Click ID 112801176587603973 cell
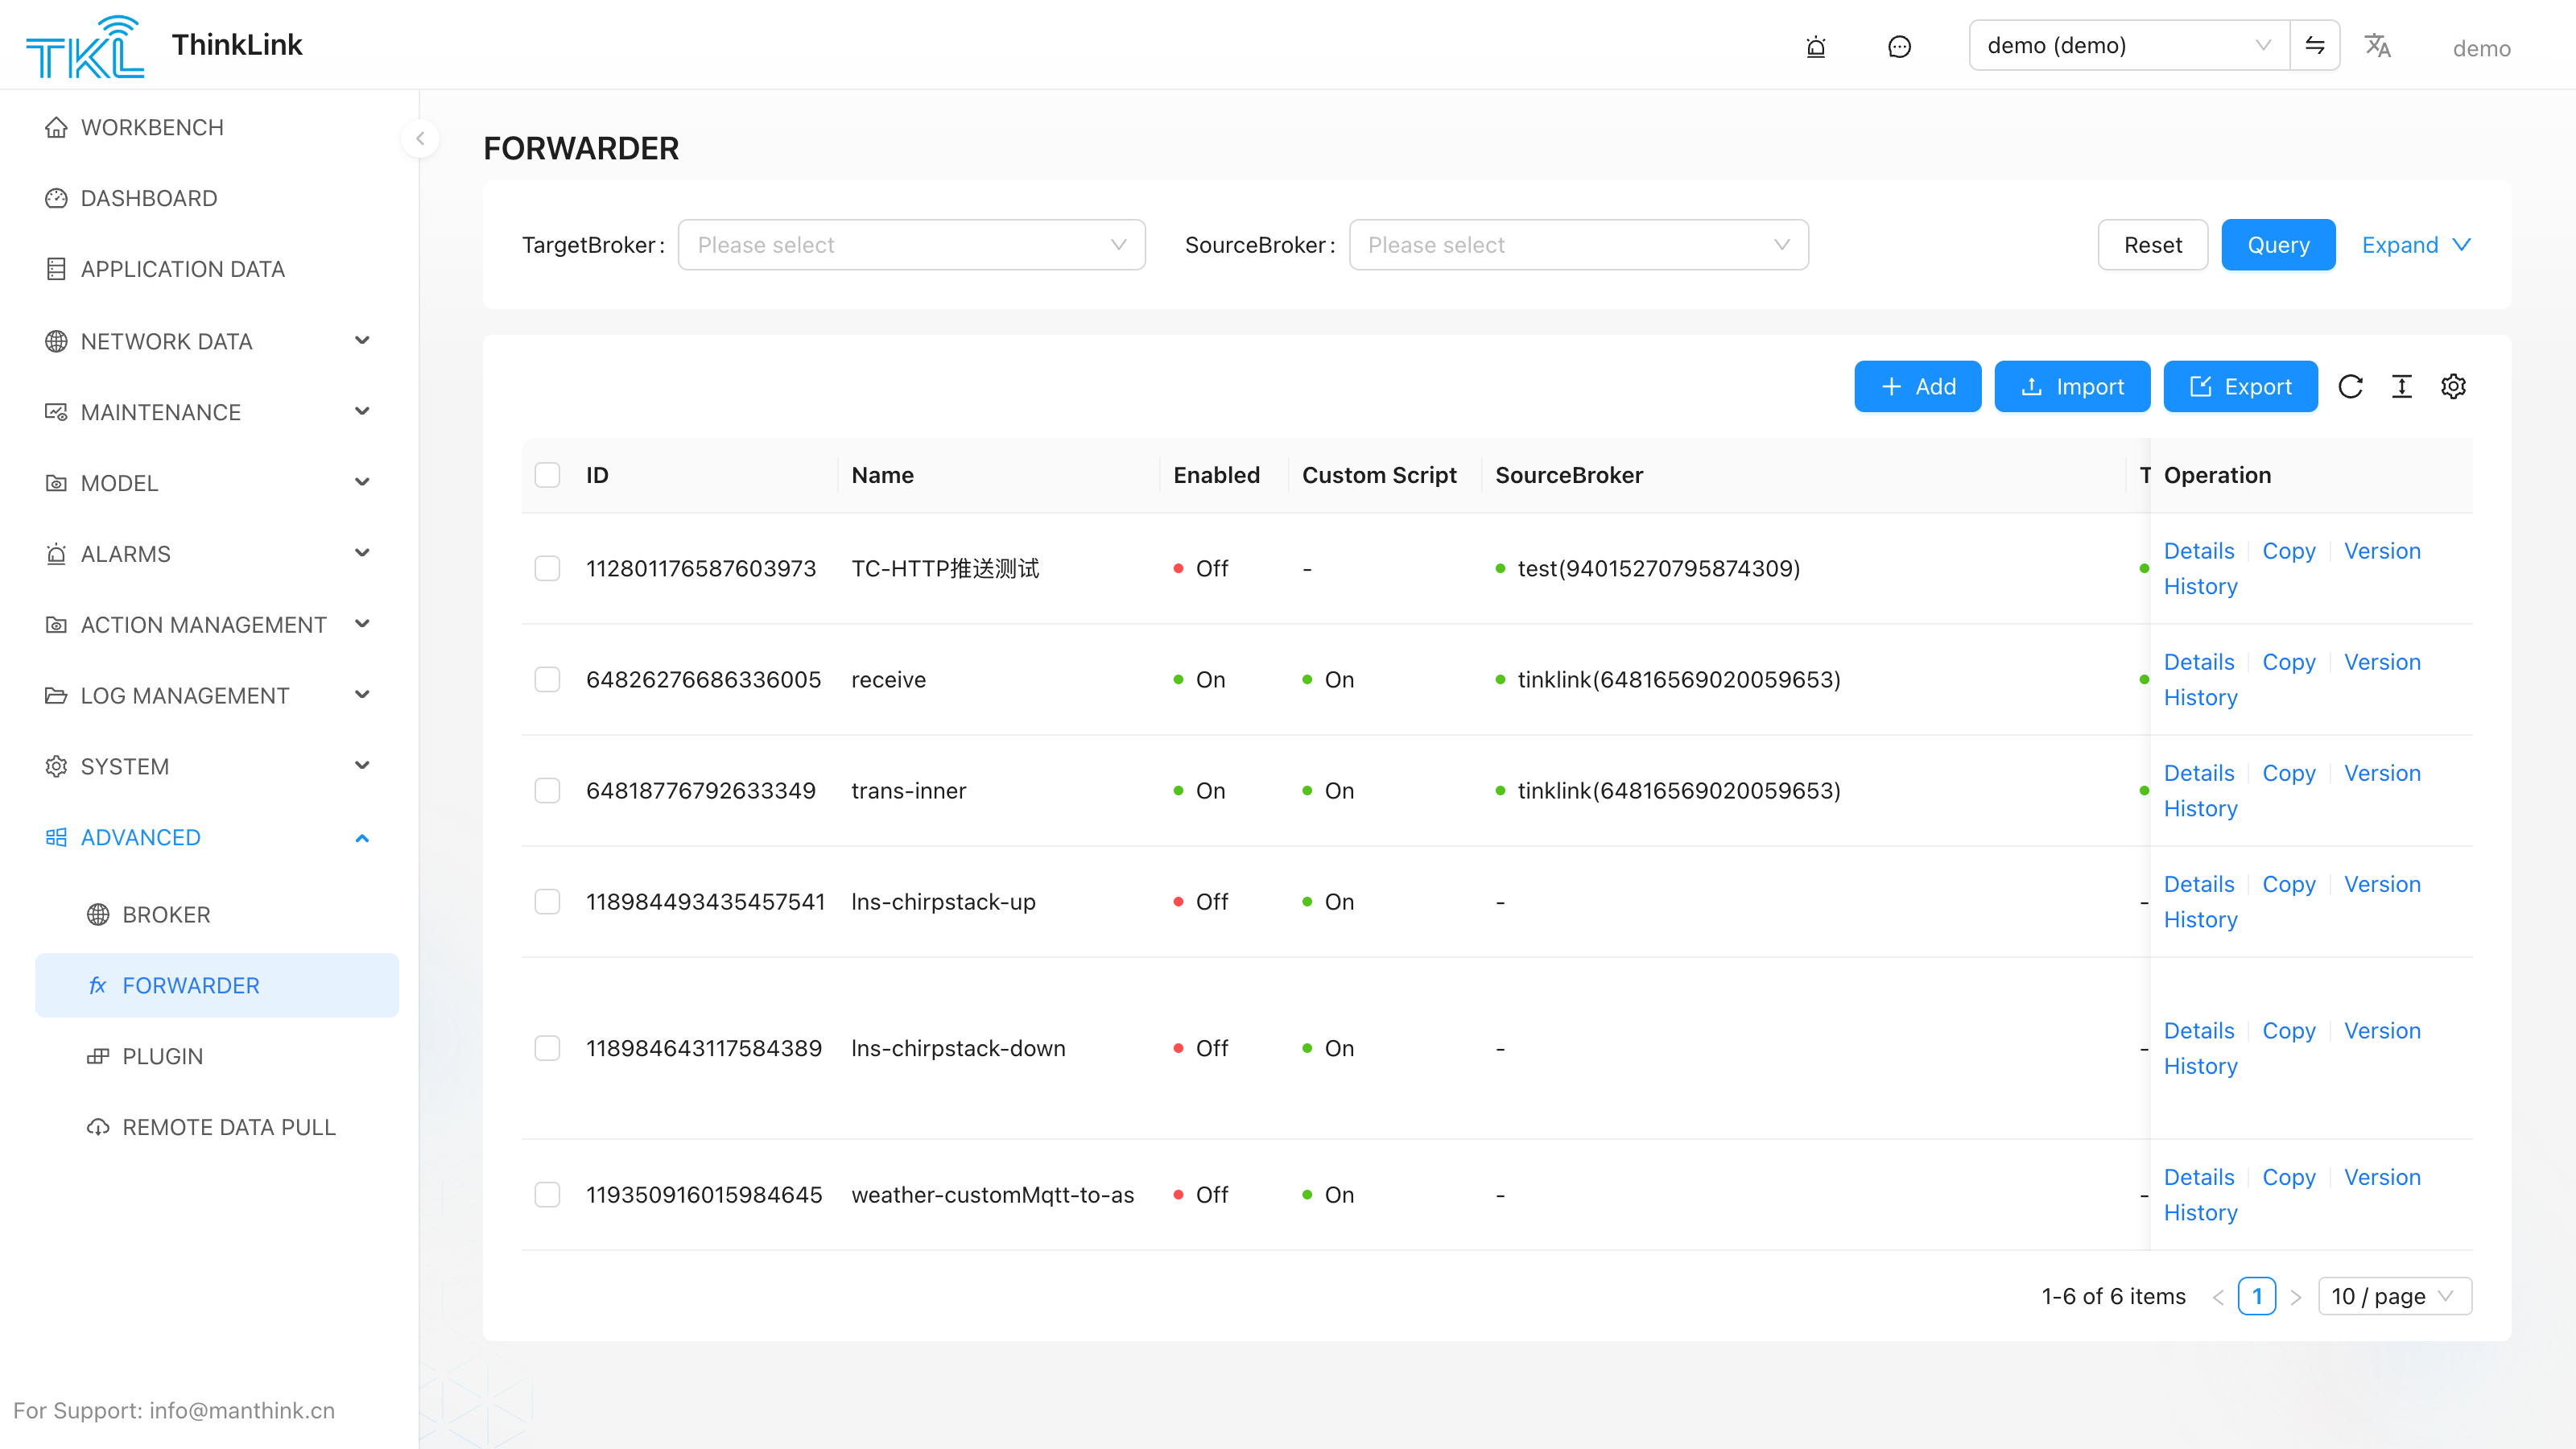The height and width of the screenshot is (1449, 2576). click(x=701, y=568)
